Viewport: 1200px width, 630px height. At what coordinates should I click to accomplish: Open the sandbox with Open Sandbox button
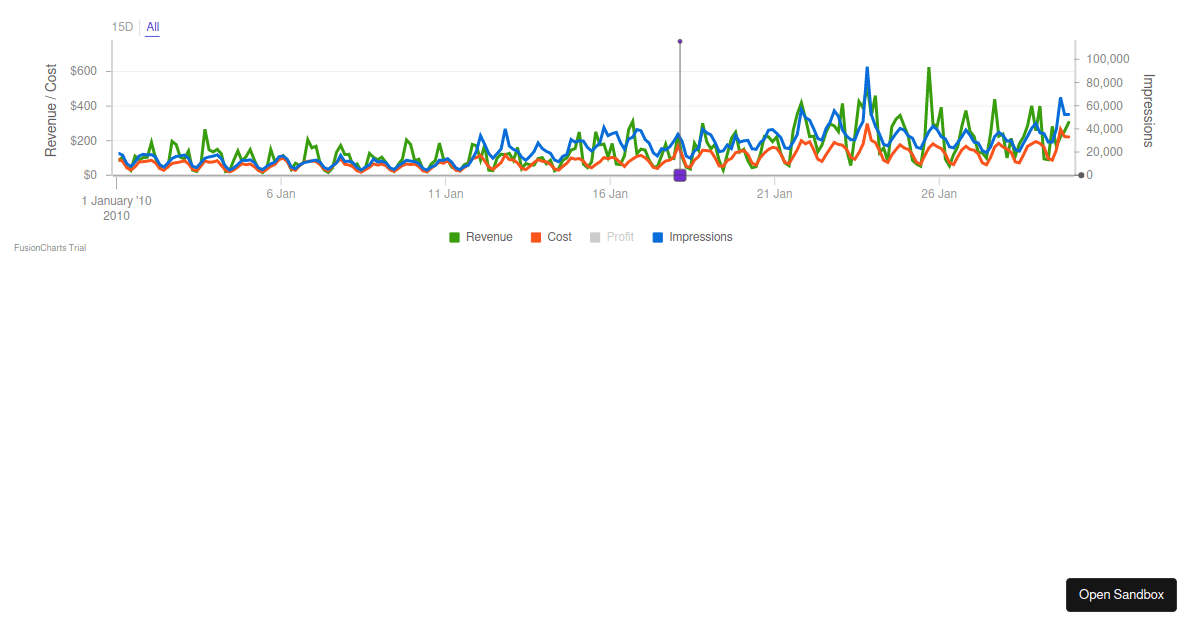tap(1121, 594)
